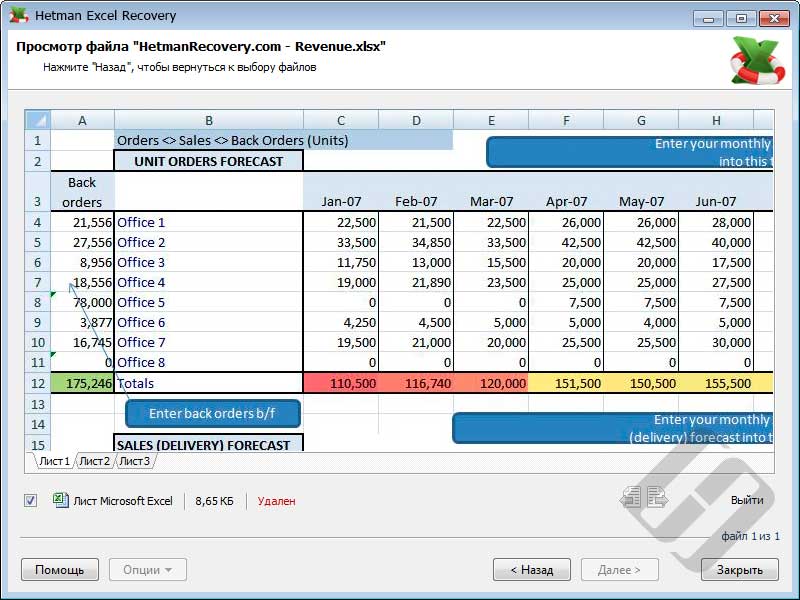Minimize the Hetman Excel Recovery window
Viewport: 800px width, 600px height.
click(x=708, y=19)
